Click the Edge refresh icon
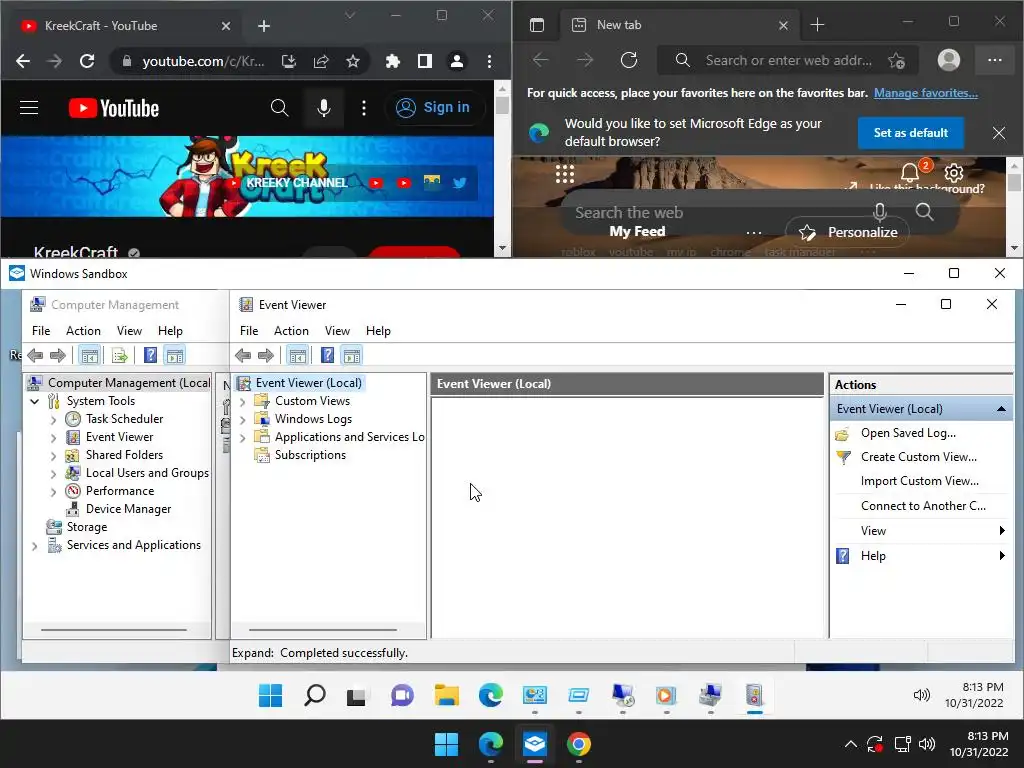 click(629, 61)
